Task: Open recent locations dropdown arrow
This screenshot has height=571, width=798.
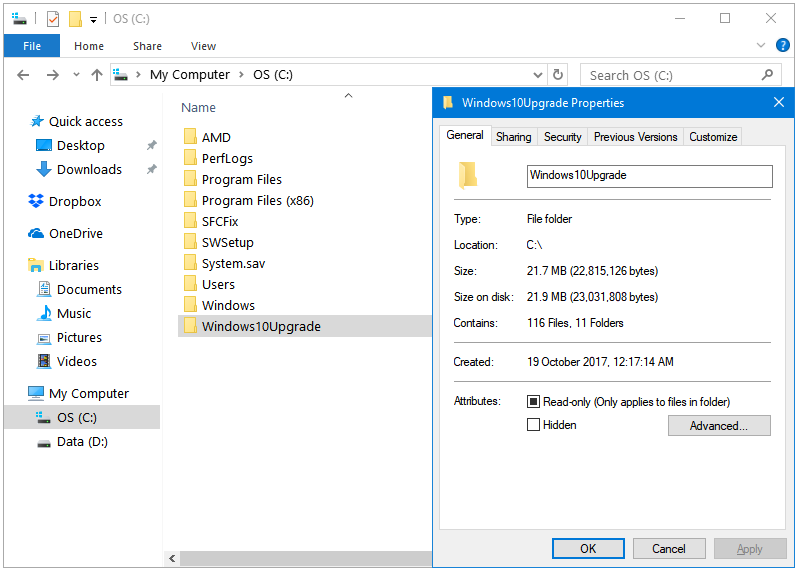Action: point(76,75)
